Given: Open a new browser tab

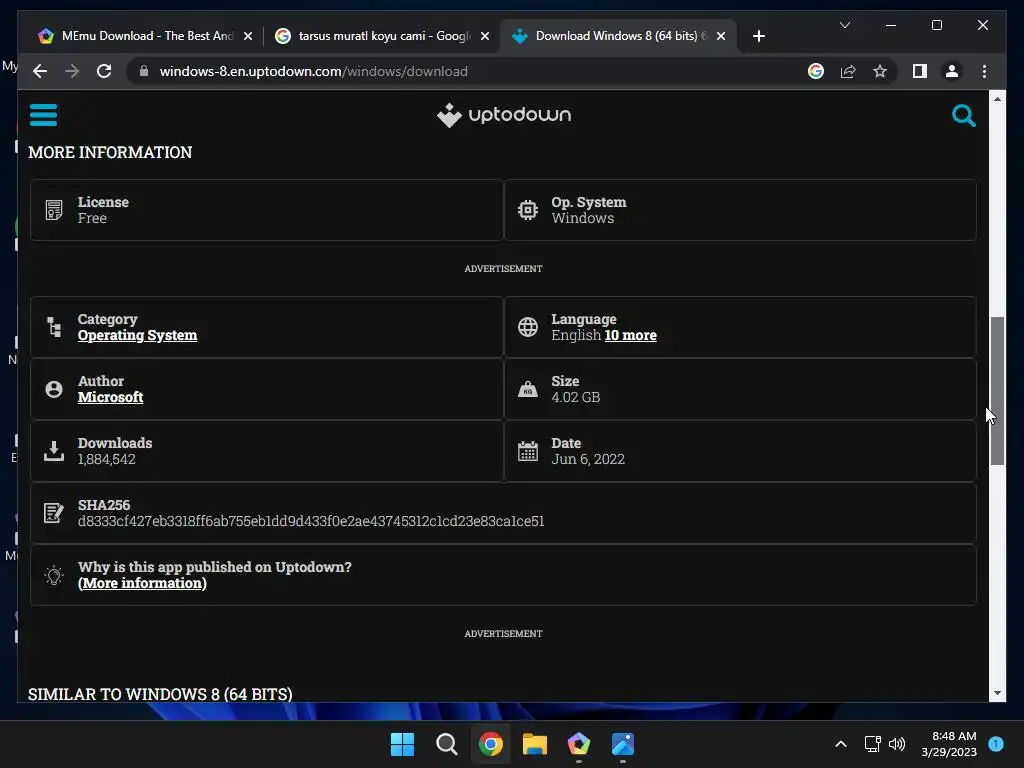Looking at the screenshot, I should (x=758, y=36).
